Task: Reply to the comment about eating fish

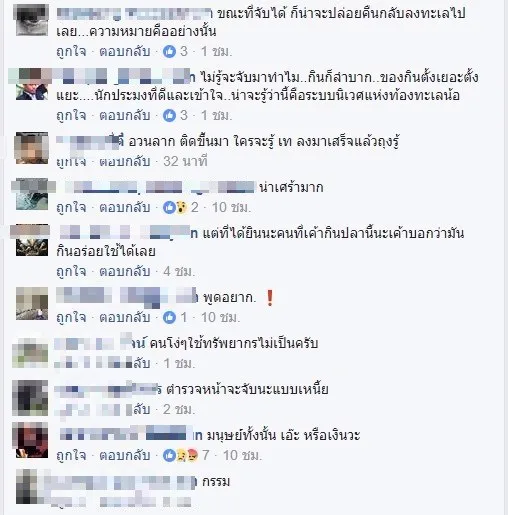Action: [x=125, y=272]
